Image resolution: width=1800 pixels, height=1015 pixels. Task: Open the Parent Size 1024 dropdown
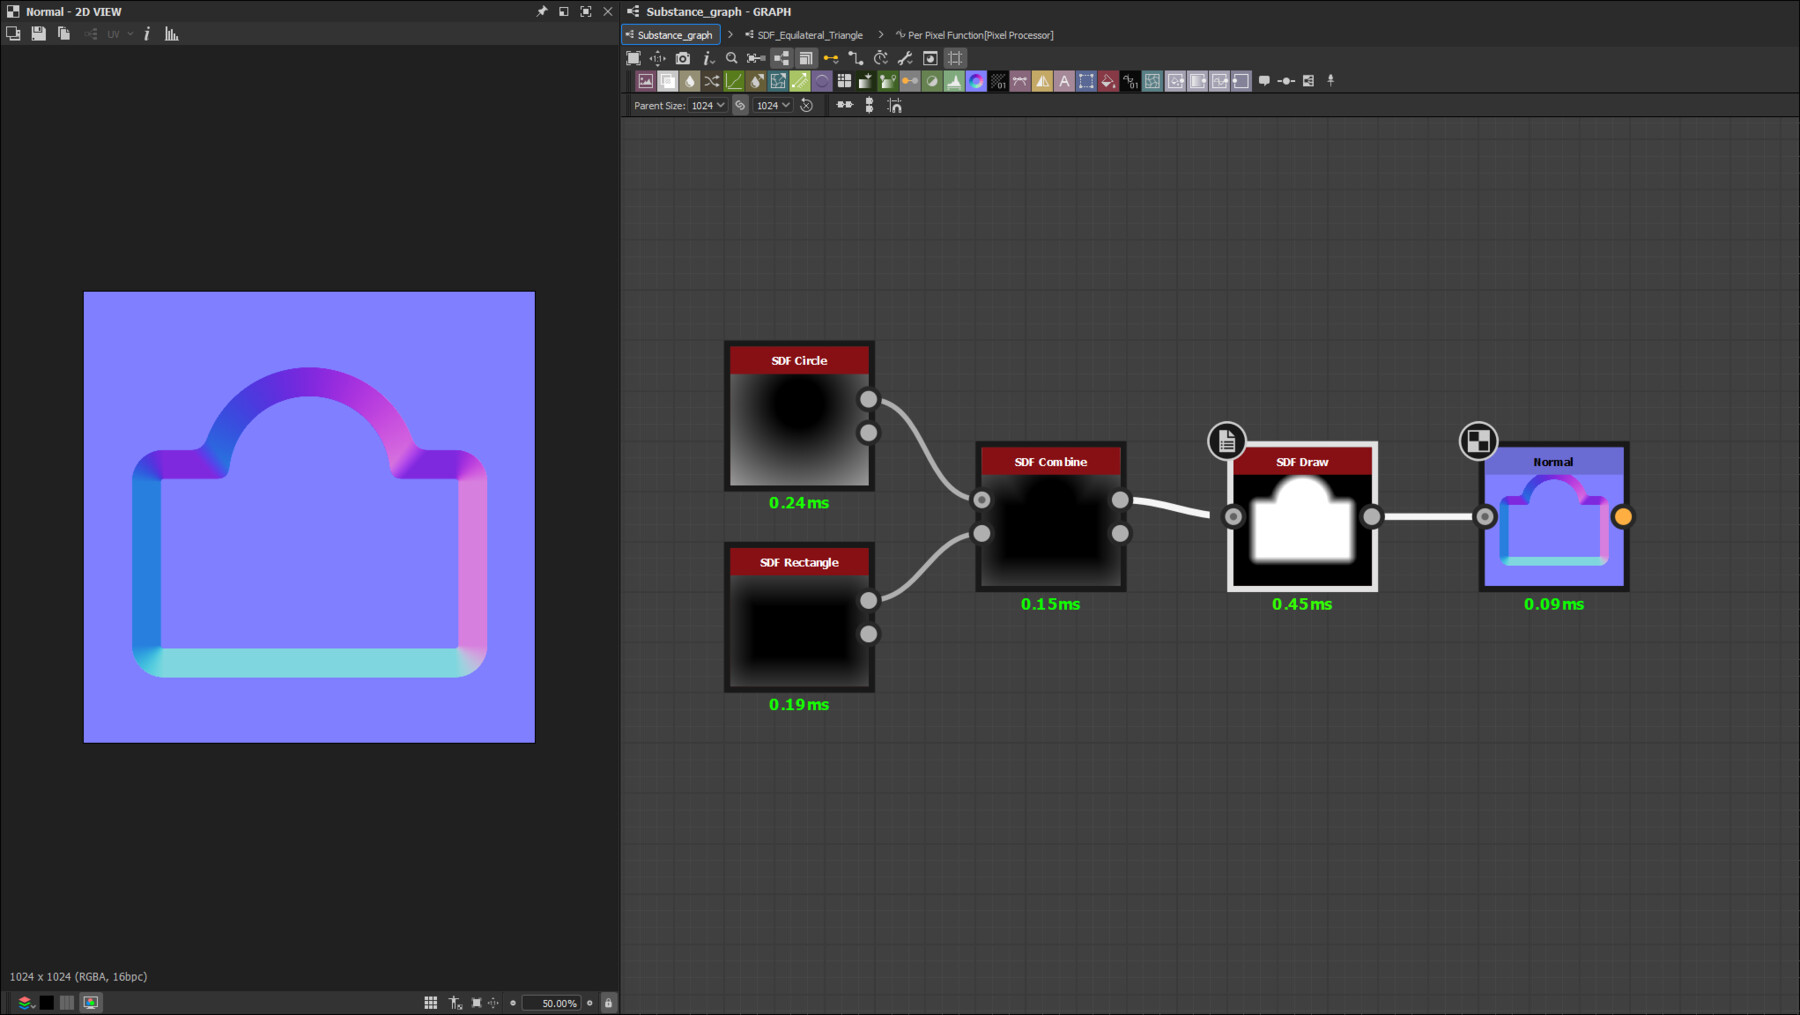[x=707, y=105]
